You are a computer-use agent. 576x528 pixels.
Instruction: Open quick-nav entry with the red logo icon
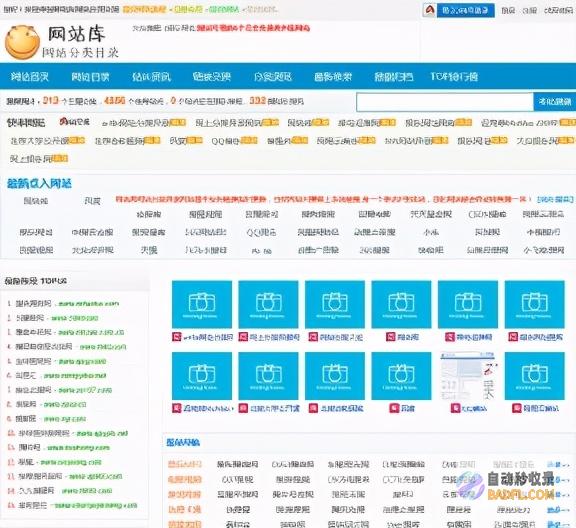(x=75, y=122)
